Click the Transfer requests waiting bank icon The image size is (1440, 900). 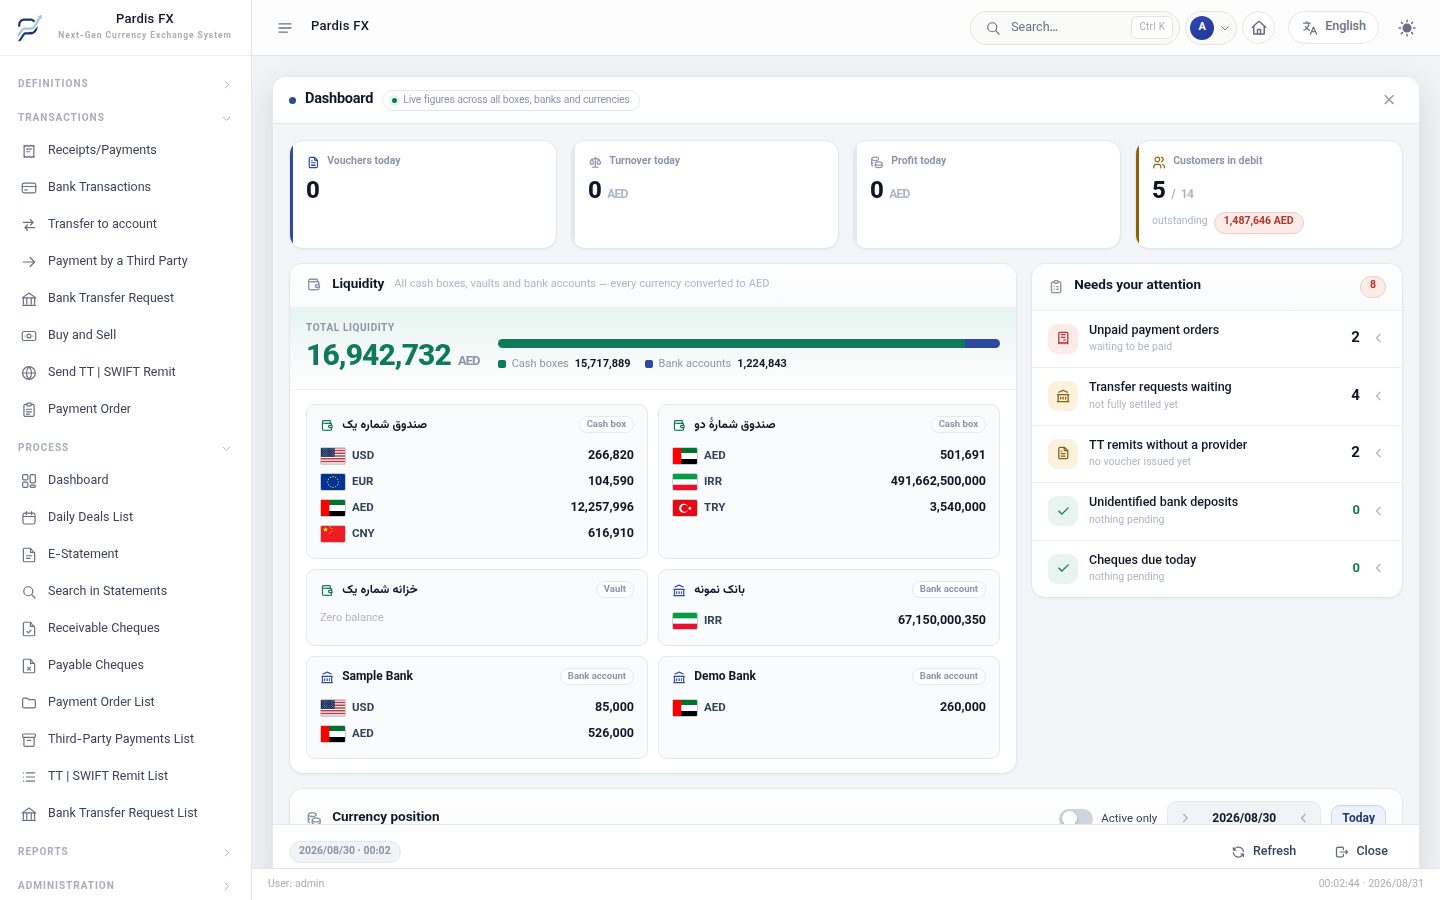pos(1063,396)
